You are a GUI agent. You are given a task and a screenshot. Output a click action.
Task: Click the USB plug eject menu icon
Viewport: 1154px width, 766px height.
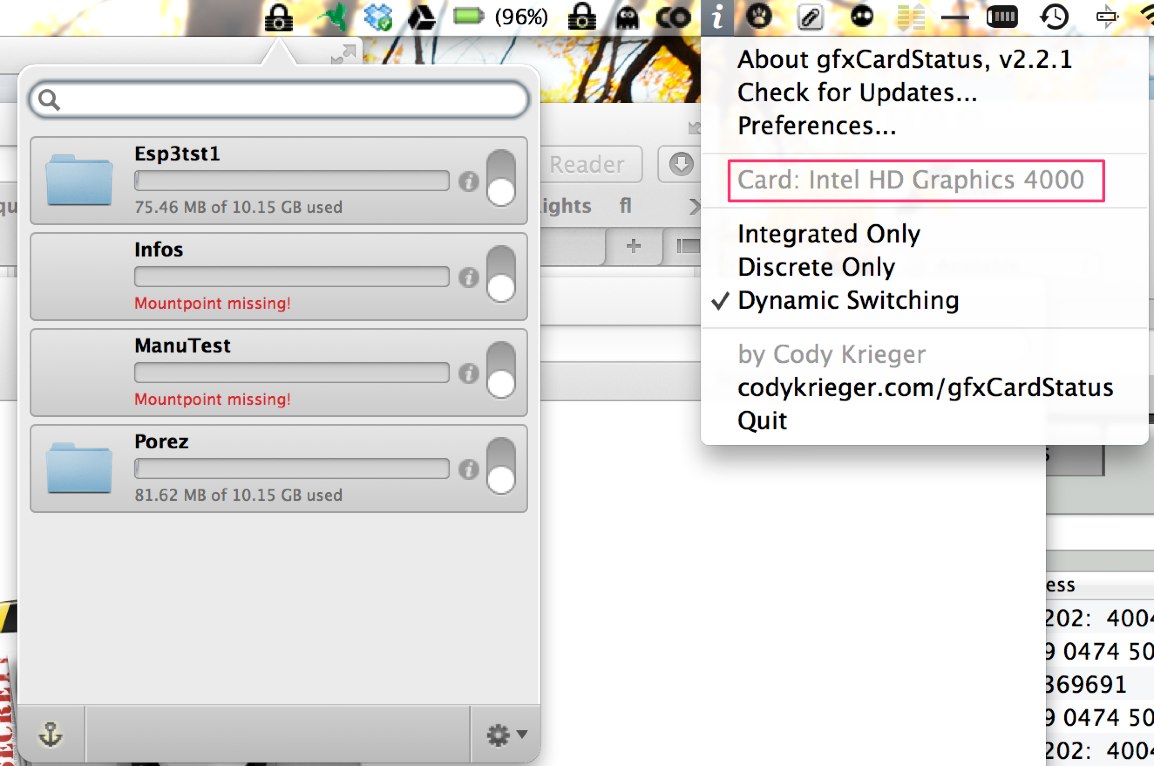1106,15
